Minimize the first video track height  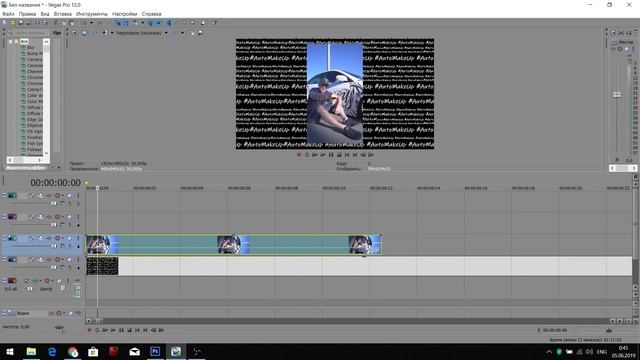pyautogui.click(x=4, y=196)
